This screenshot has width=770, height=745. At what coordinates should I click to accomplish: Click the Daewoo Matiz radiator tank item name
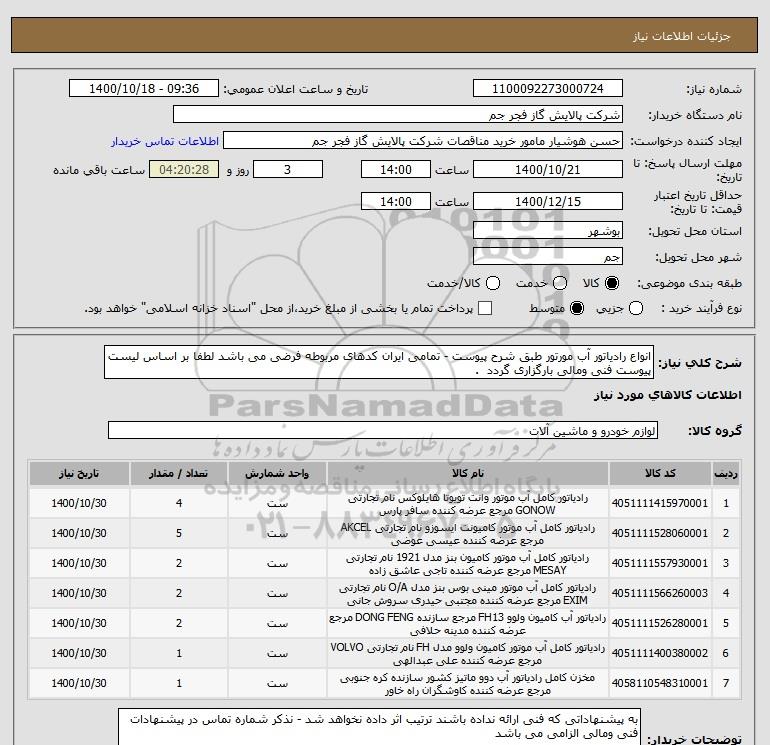point(468,684)
